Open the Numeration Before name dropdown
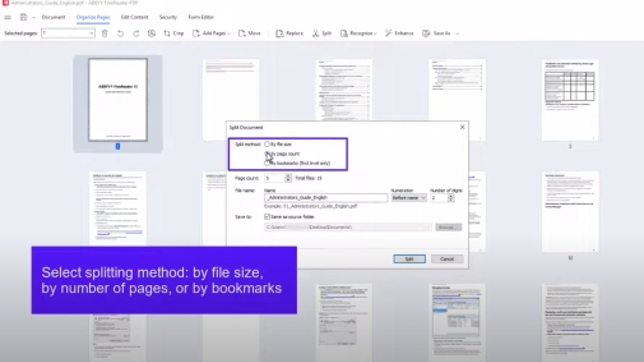Image resolution: width=644 pixels, height=362 pixels. [409, 198]
